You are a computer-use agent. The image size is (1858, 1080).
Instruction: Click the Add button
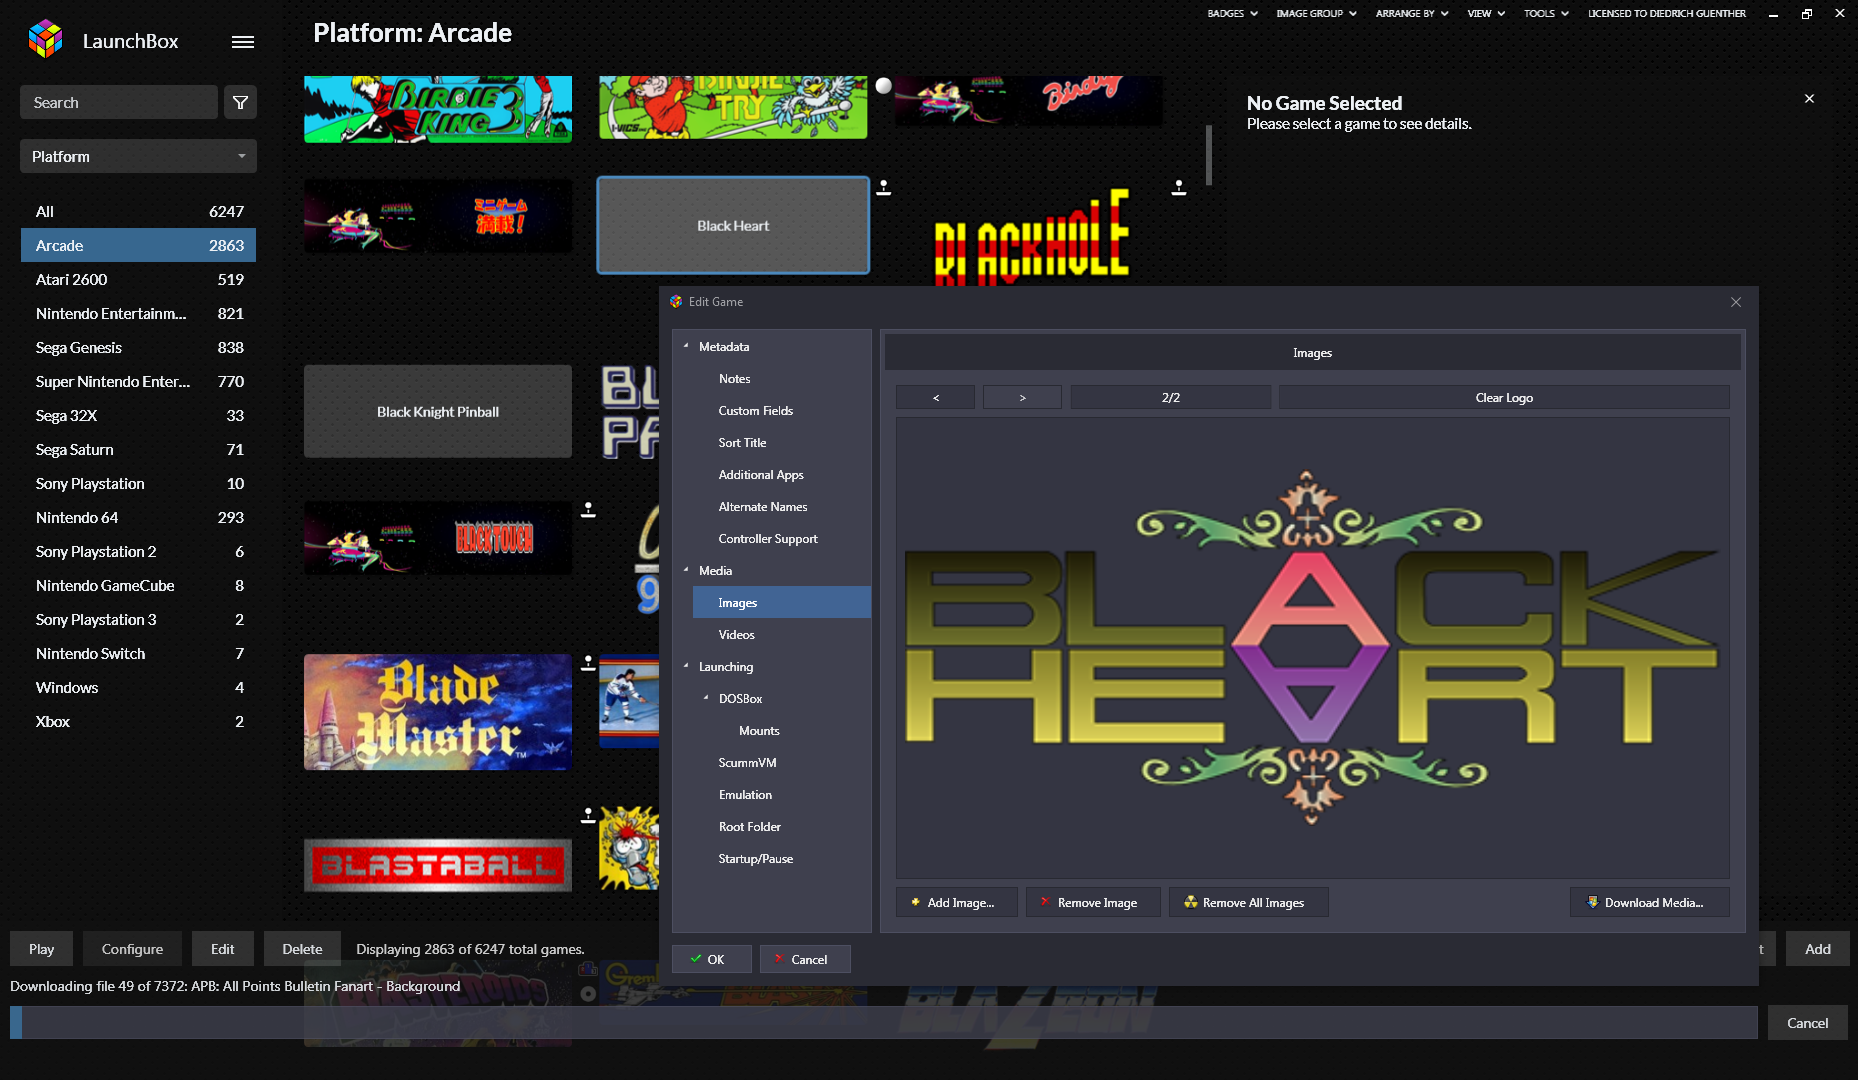coord(1817,949)
